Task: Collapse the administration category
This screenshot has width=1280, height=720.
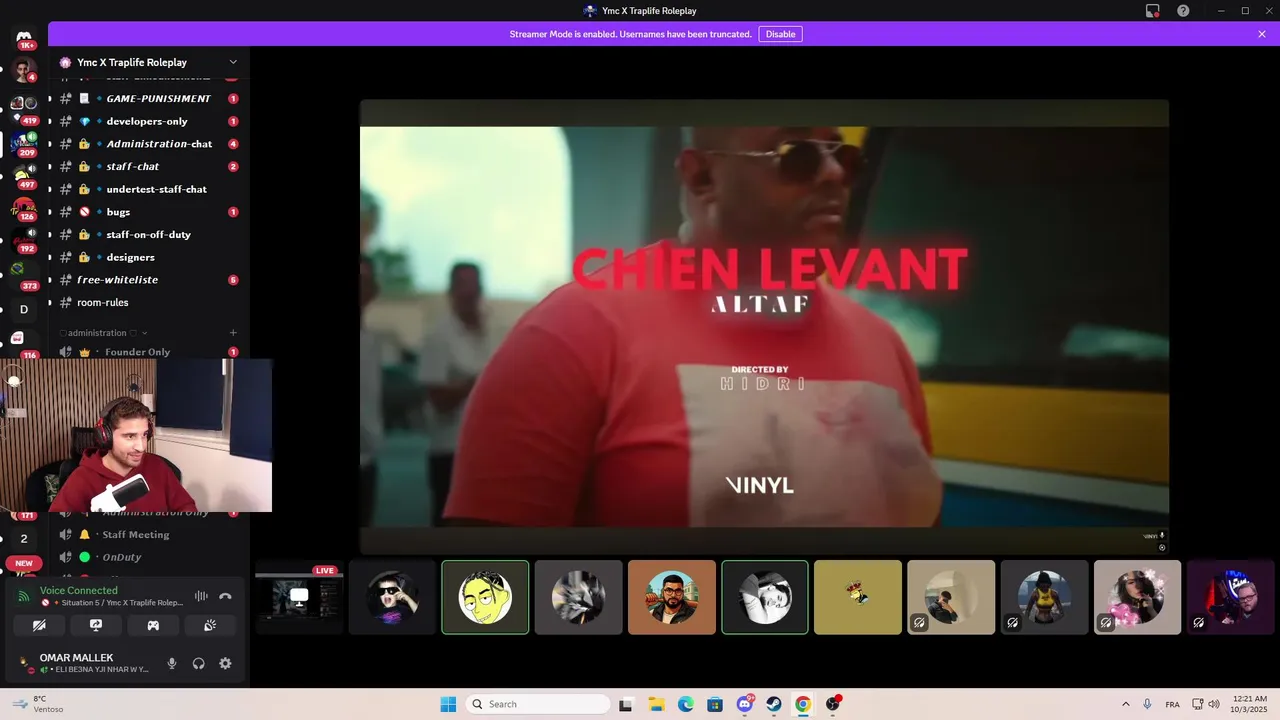Action: [x=105, y=333]
